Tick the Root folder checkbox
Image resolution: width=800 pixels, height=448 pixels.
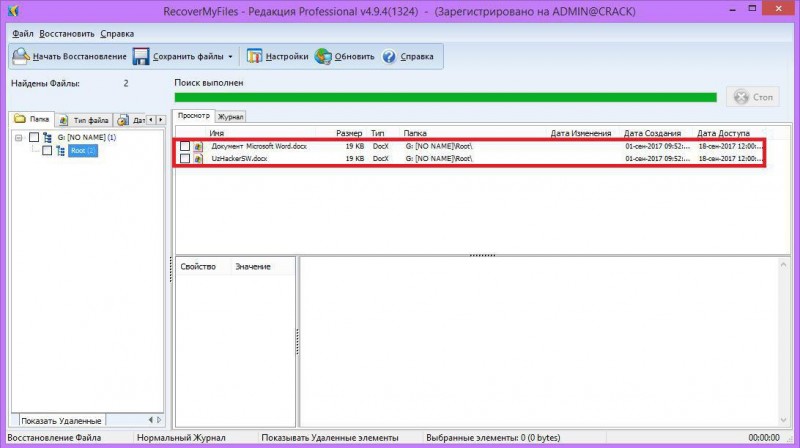click(47, 151)
